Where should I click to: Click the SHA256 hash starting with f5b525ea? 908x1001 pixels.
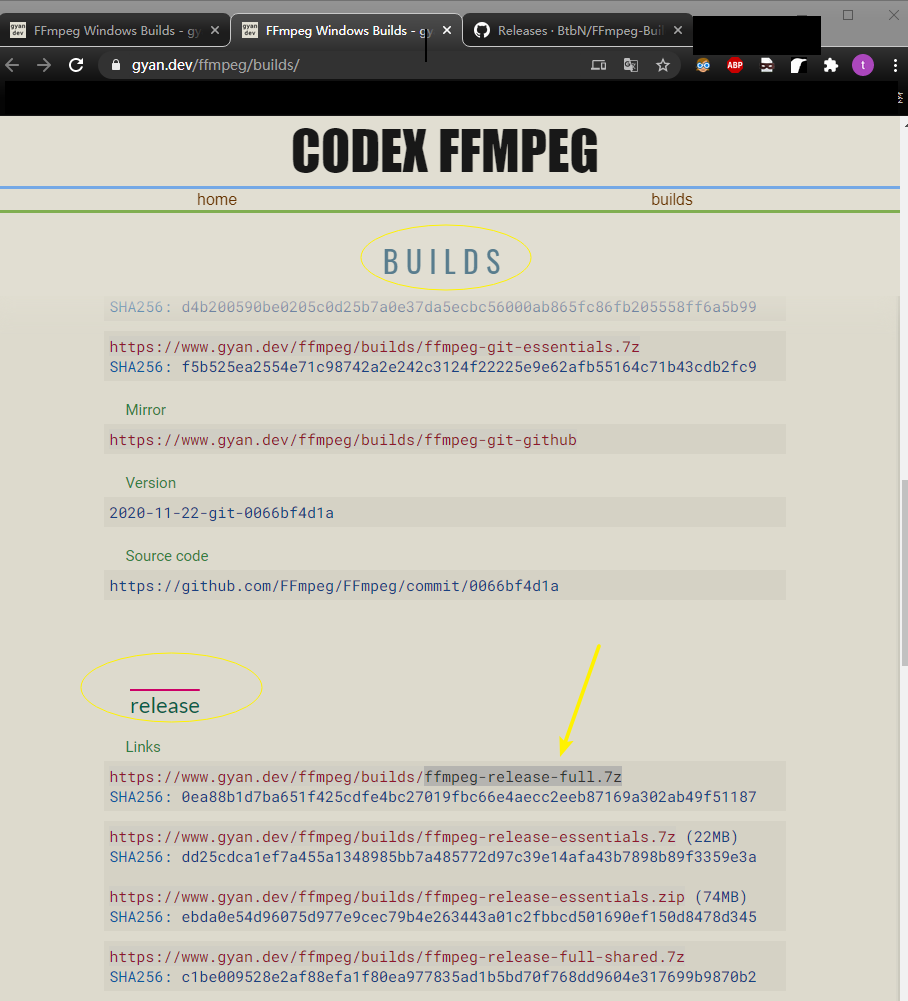pyautogui.click(x=469, y=367)
